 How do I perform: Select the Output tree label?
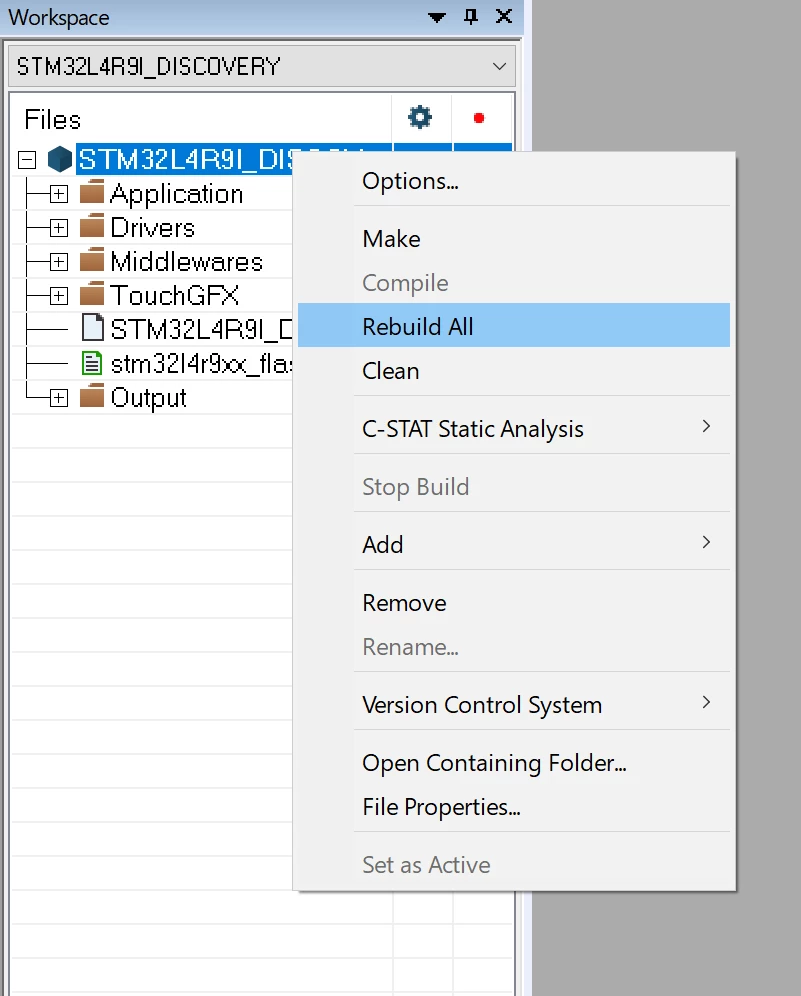tap(149, 398)
